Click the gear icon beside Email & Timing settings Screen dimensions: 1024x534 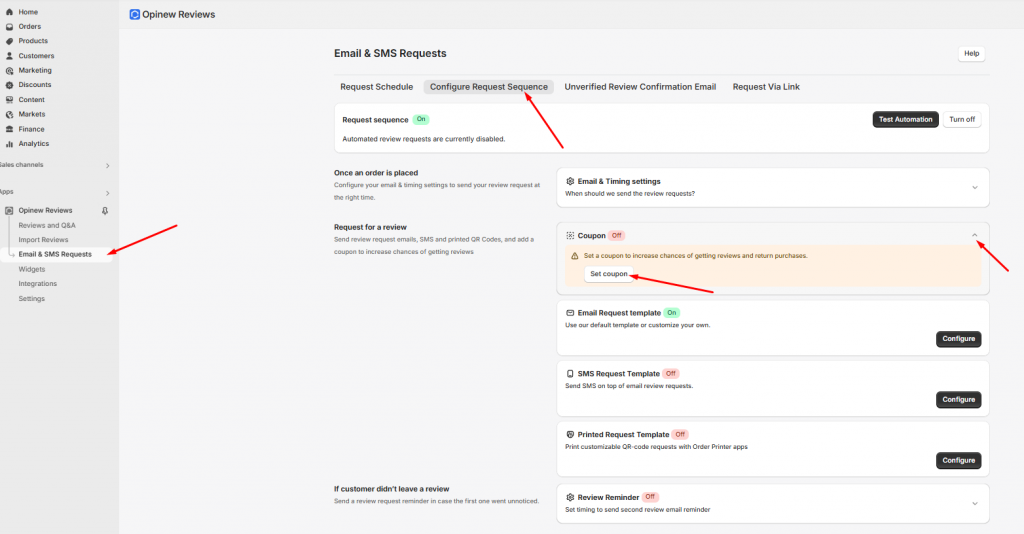(x=570, y=181)
